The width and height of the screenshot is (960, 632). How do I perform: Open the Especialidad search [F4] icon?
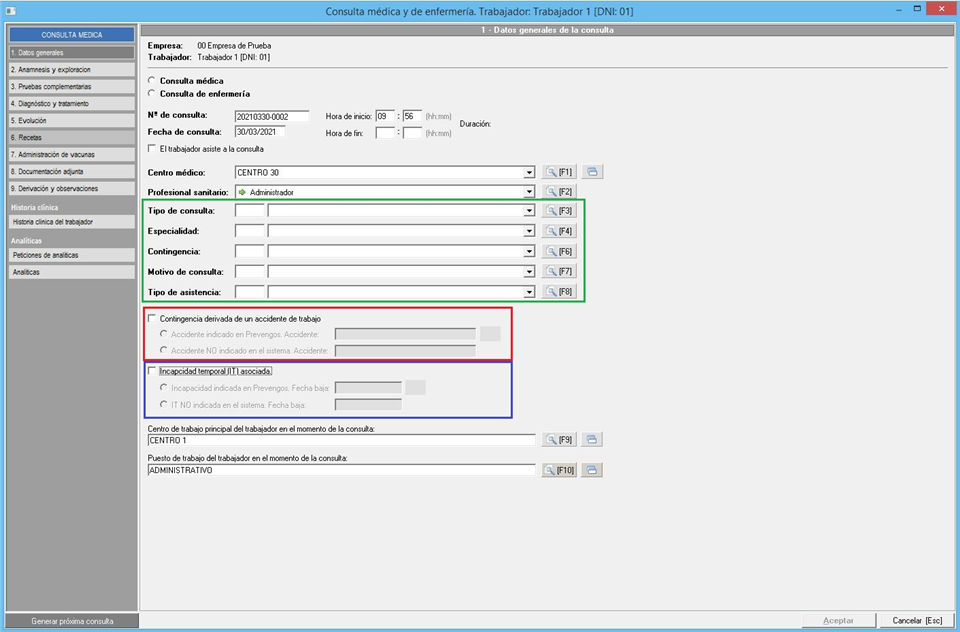[558, 231]
